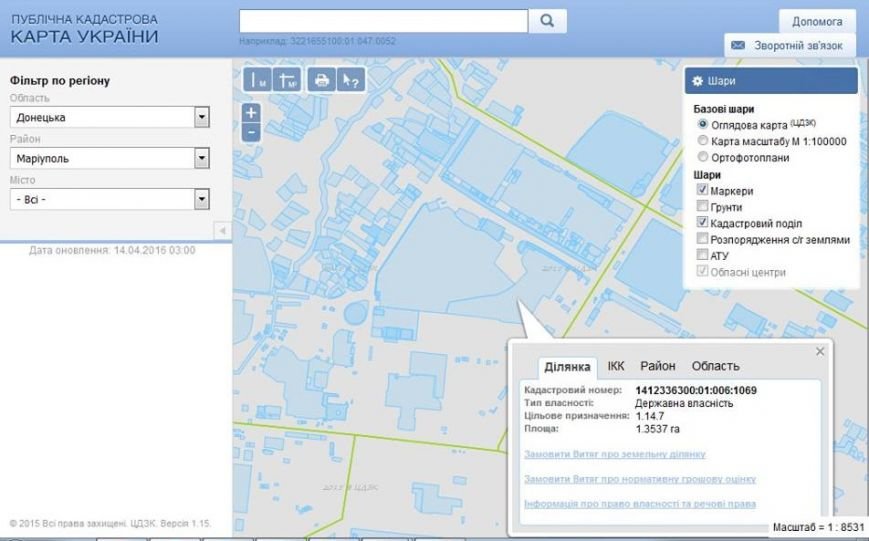
Task: Zoom out of the map
Action: click(x=251, y=132)
